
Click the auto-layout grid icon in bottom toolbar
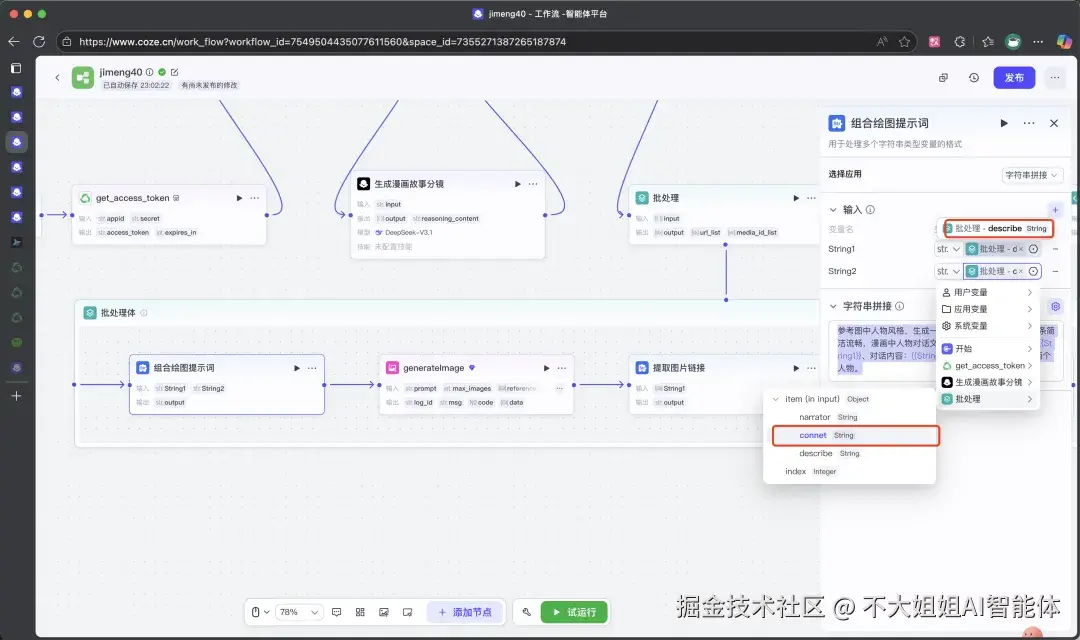360,612
